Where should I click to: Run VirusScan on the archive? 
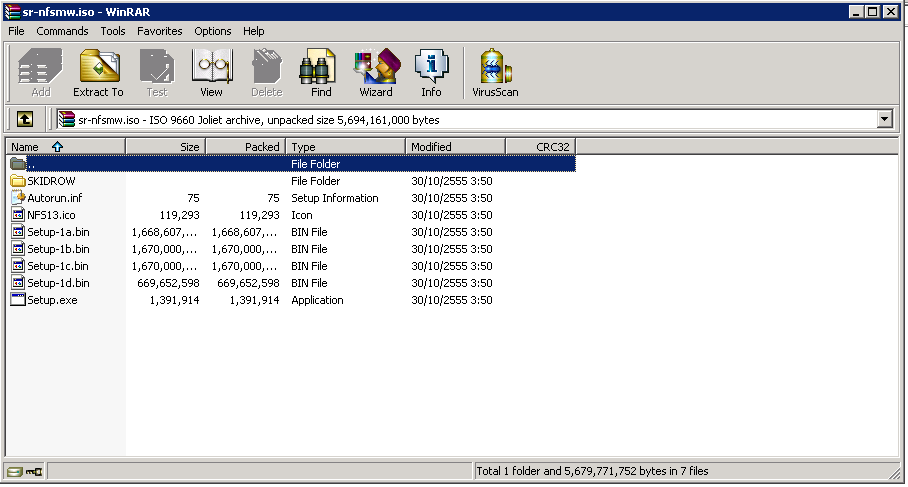coord(495,72)
